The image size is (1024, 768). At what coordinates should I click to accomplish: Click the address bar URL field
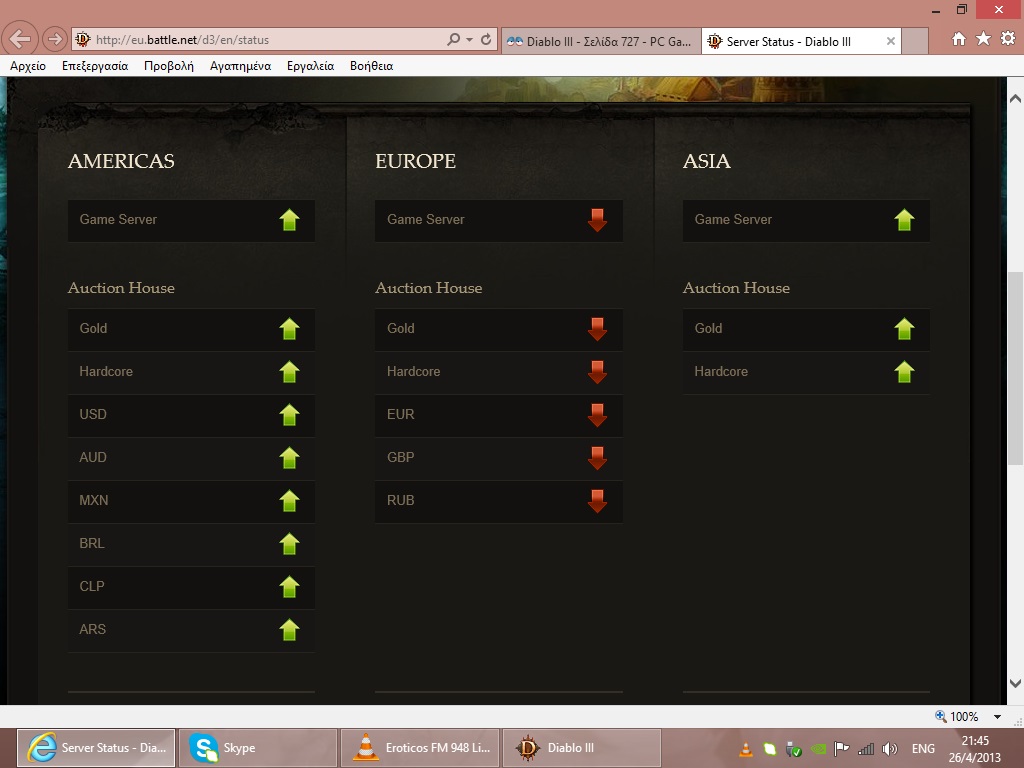(x=261, y=39)
